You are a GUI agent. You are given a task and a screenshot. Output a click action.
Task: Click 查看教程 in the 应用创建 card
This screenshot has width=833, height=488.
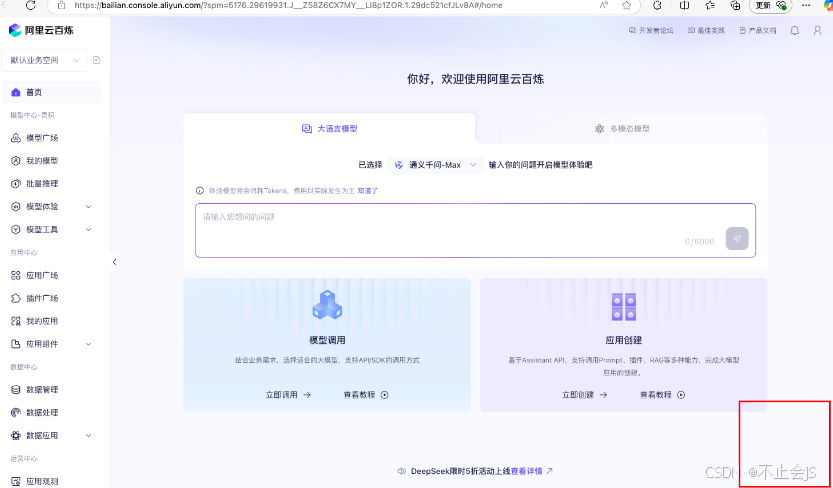[x=662, y=395]
